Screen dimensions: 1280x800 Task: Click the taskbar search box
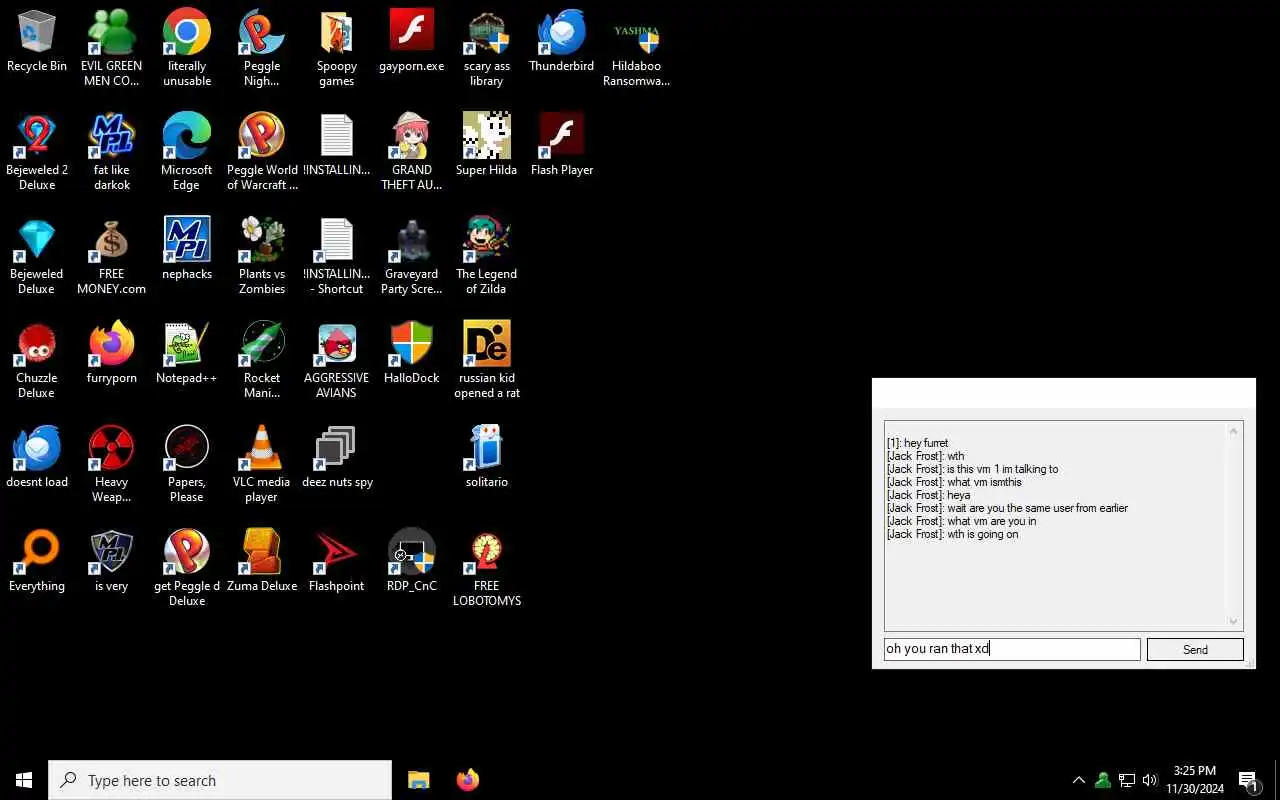(x=220, y=780)
